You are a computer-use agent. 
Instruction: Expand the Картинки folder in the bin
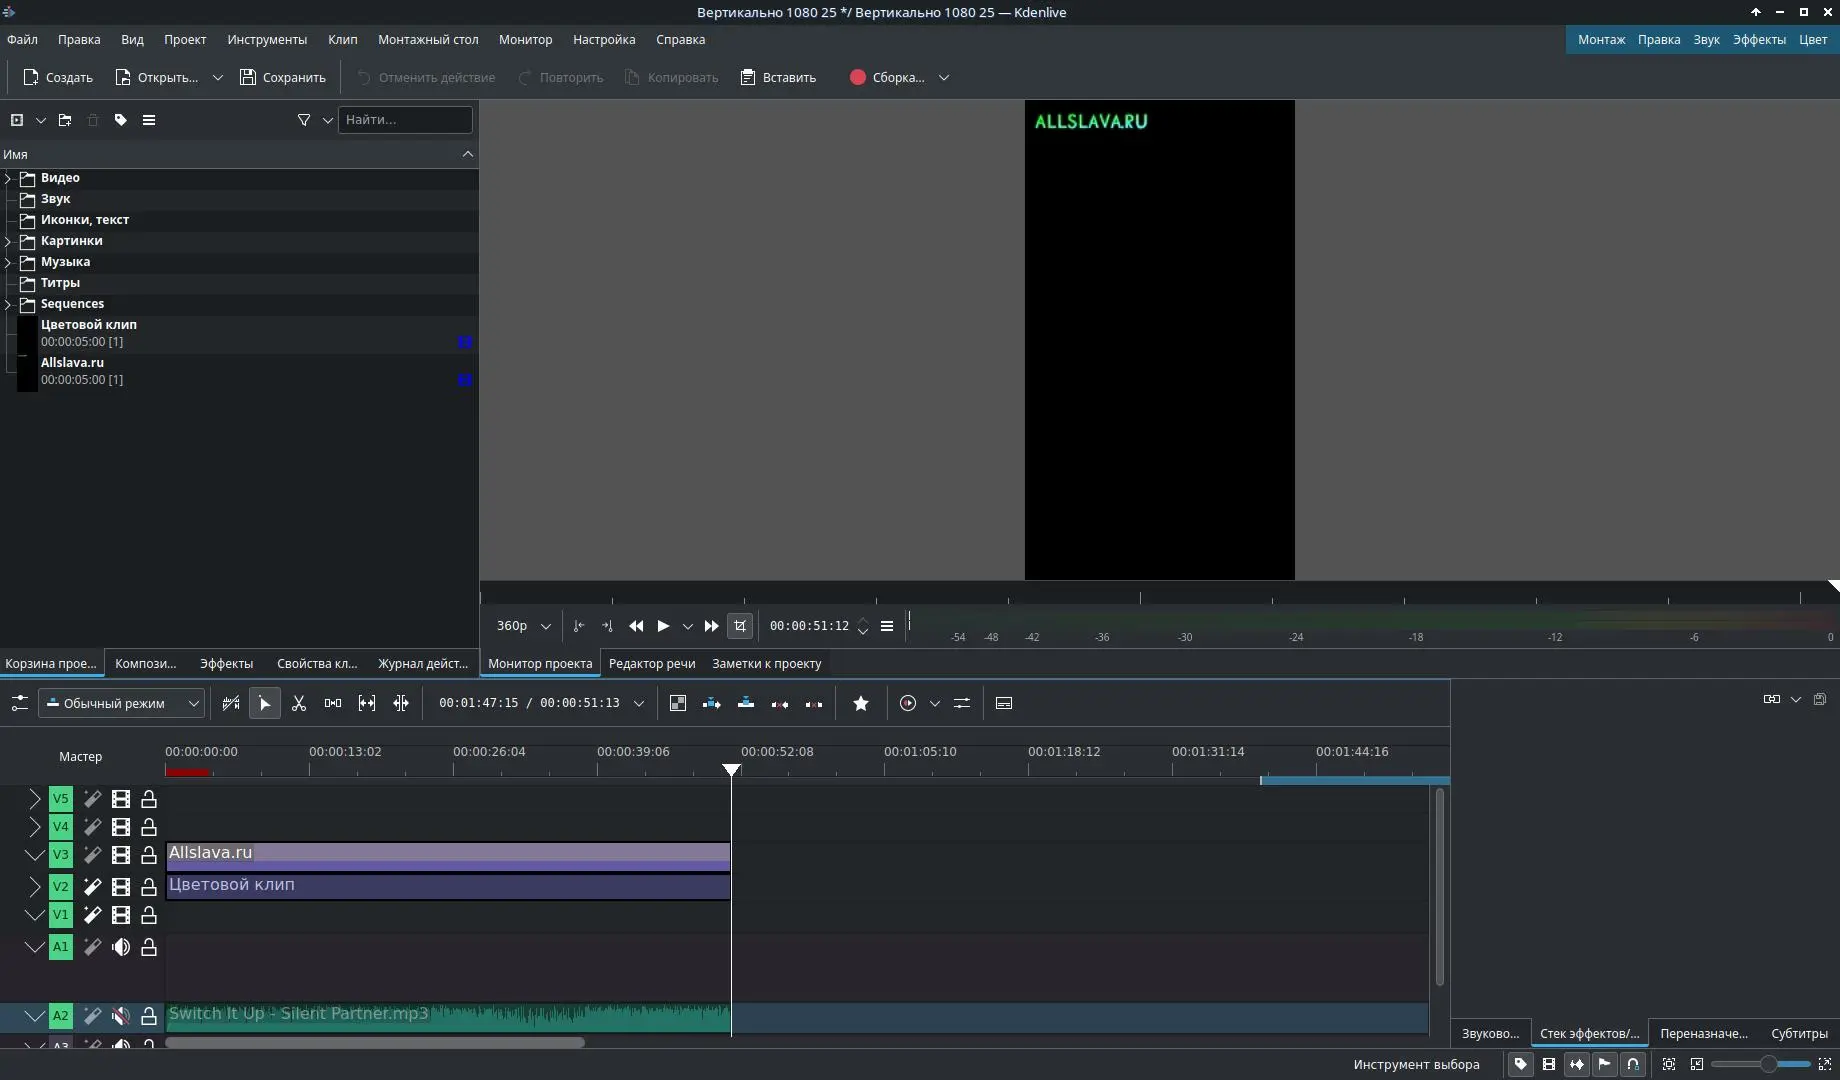pyautogui.click(x=8, y=241)
